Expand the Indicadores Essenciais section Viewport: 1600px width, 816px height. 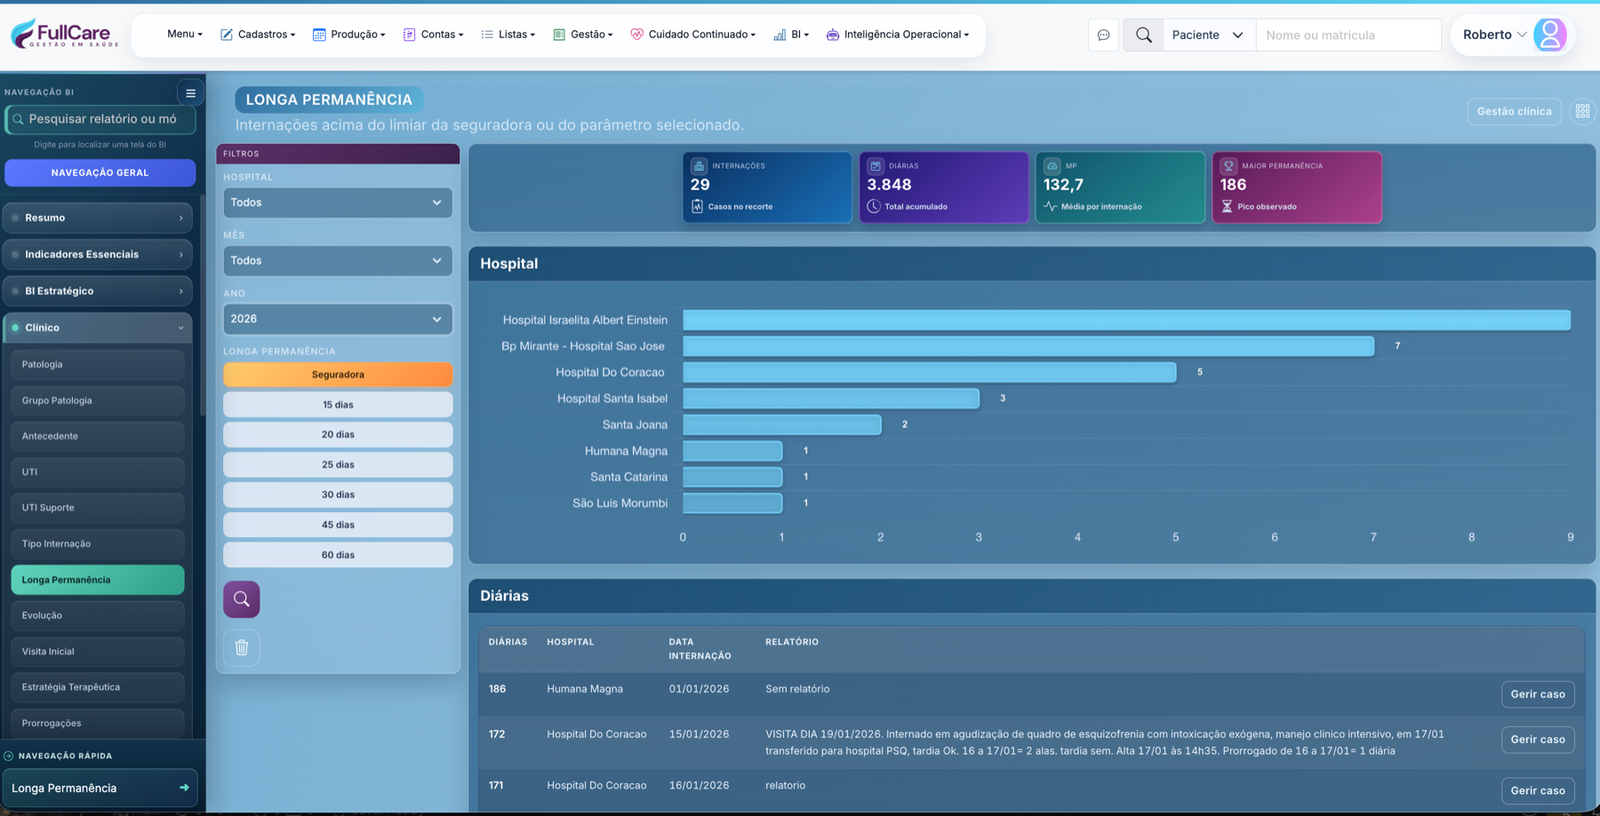97,255
